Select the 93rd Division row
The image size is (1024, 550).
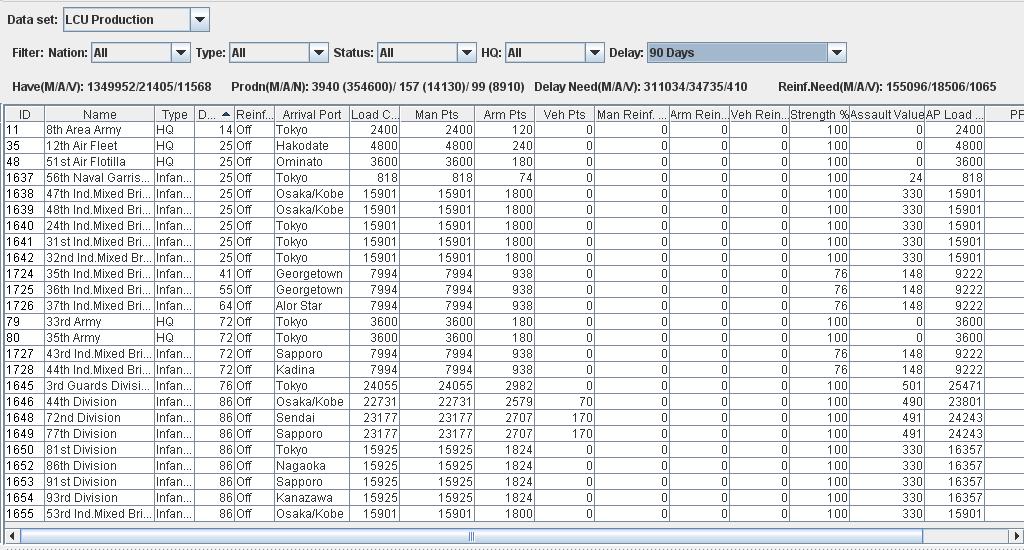[514, 498]
